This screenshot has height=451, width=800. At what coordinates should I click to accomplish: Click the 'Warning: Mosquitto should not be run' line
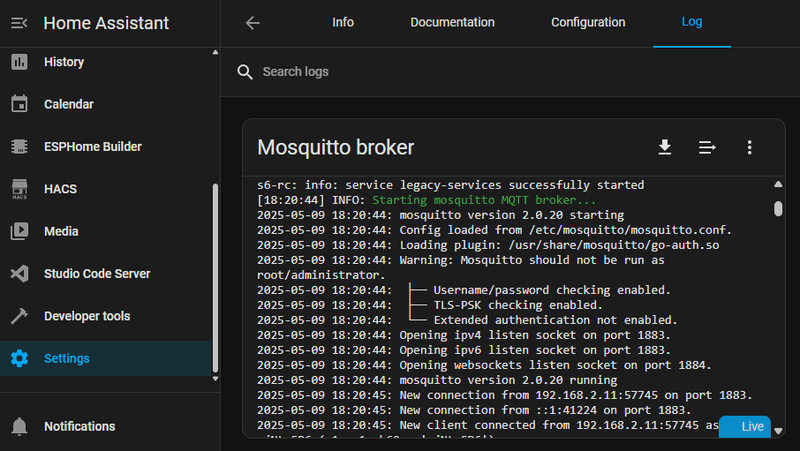pos(461,267)
